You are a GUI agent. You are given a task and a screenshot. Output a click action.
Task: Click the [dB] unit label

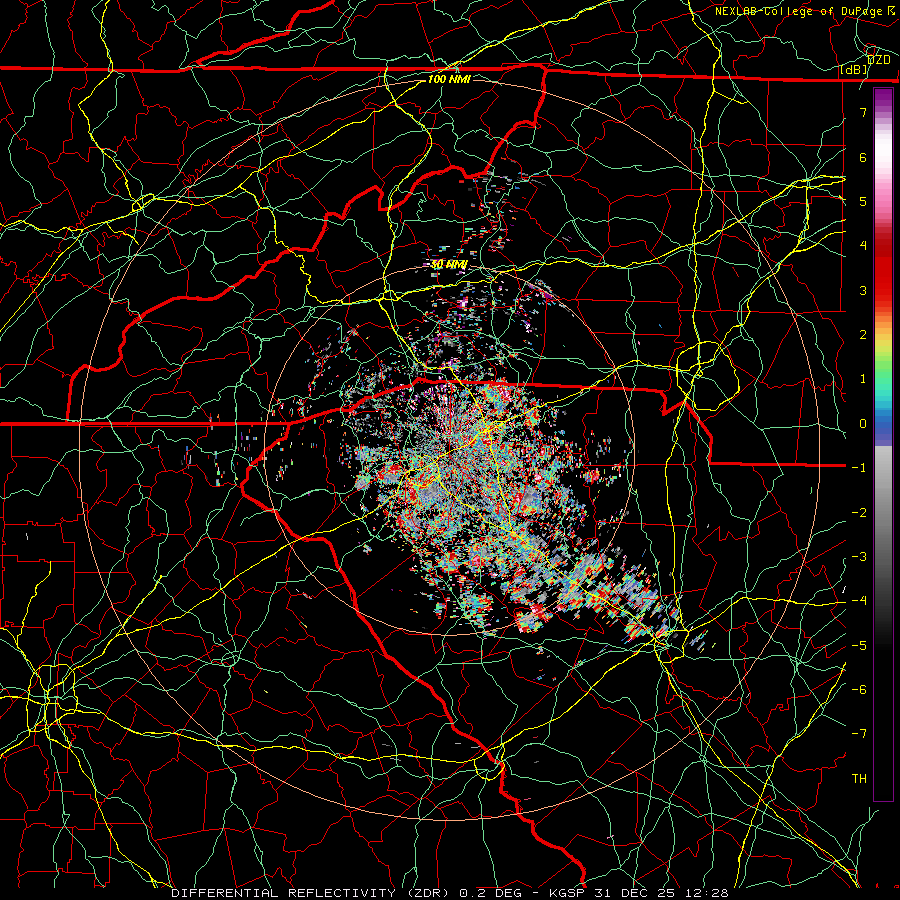pyautogui.click(x=854, y=70)
